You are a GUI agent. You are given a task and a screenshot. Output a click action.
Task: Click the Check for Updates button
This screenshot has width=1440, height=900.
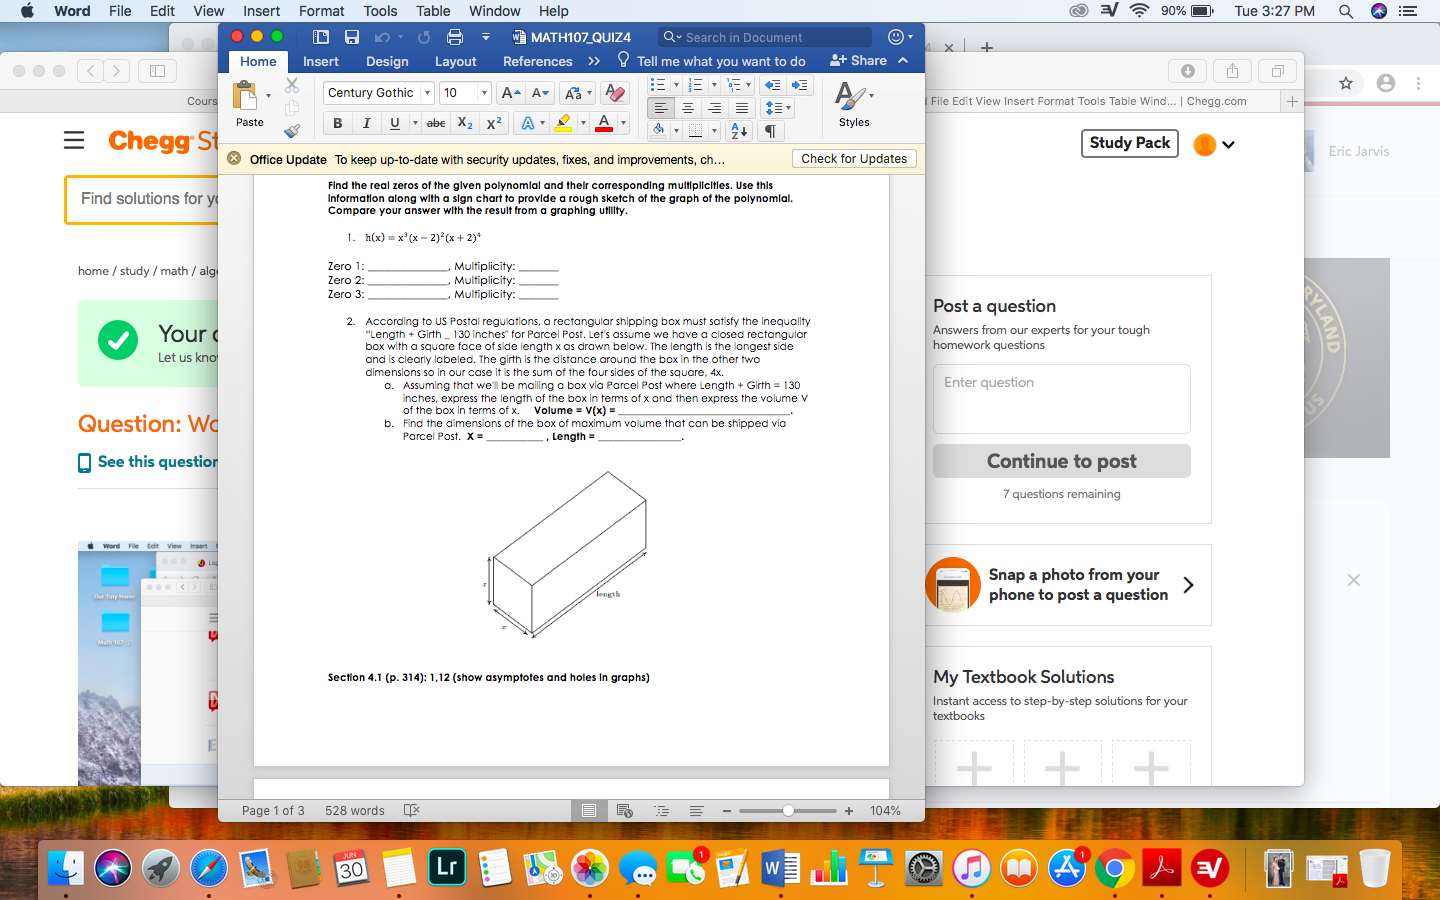pyautogui.click(x=854, y=158)
